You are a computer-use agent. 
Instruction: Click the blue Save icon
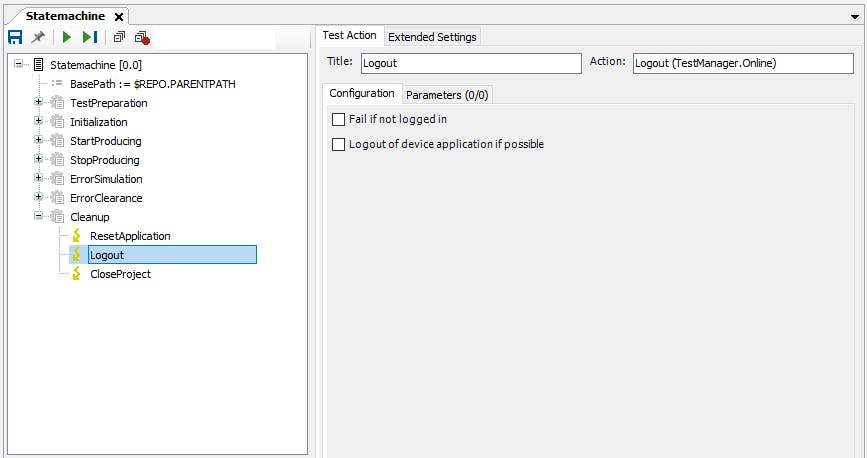(x=15, y=37)
